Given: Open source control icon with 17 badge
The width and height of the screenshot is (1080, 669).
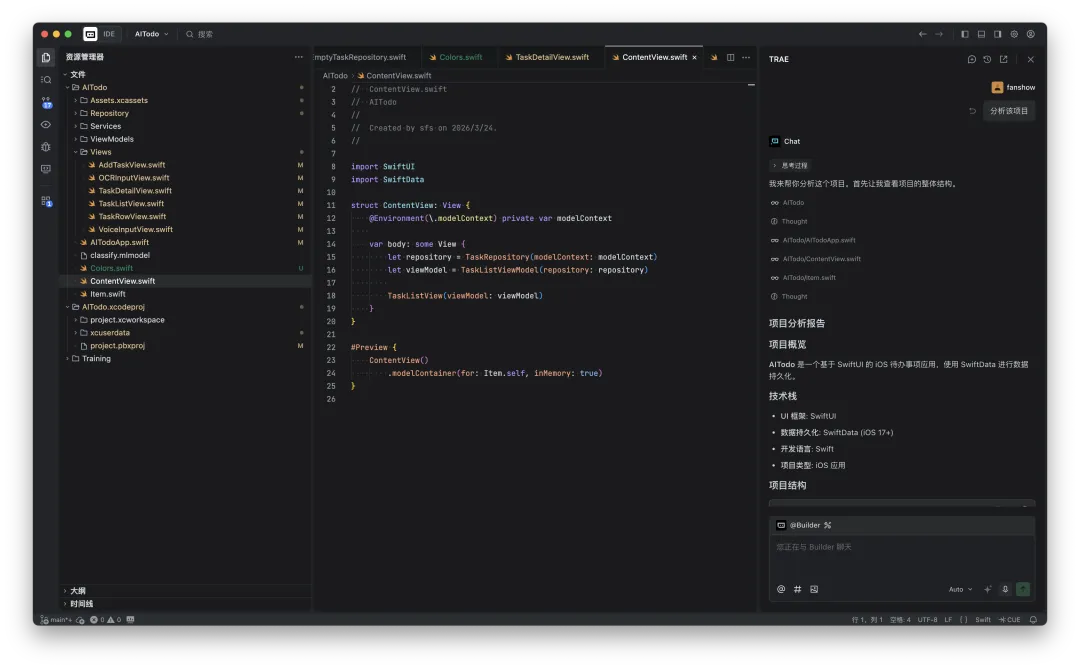Looking at the screenshot, I should click(x=46, y=103).
